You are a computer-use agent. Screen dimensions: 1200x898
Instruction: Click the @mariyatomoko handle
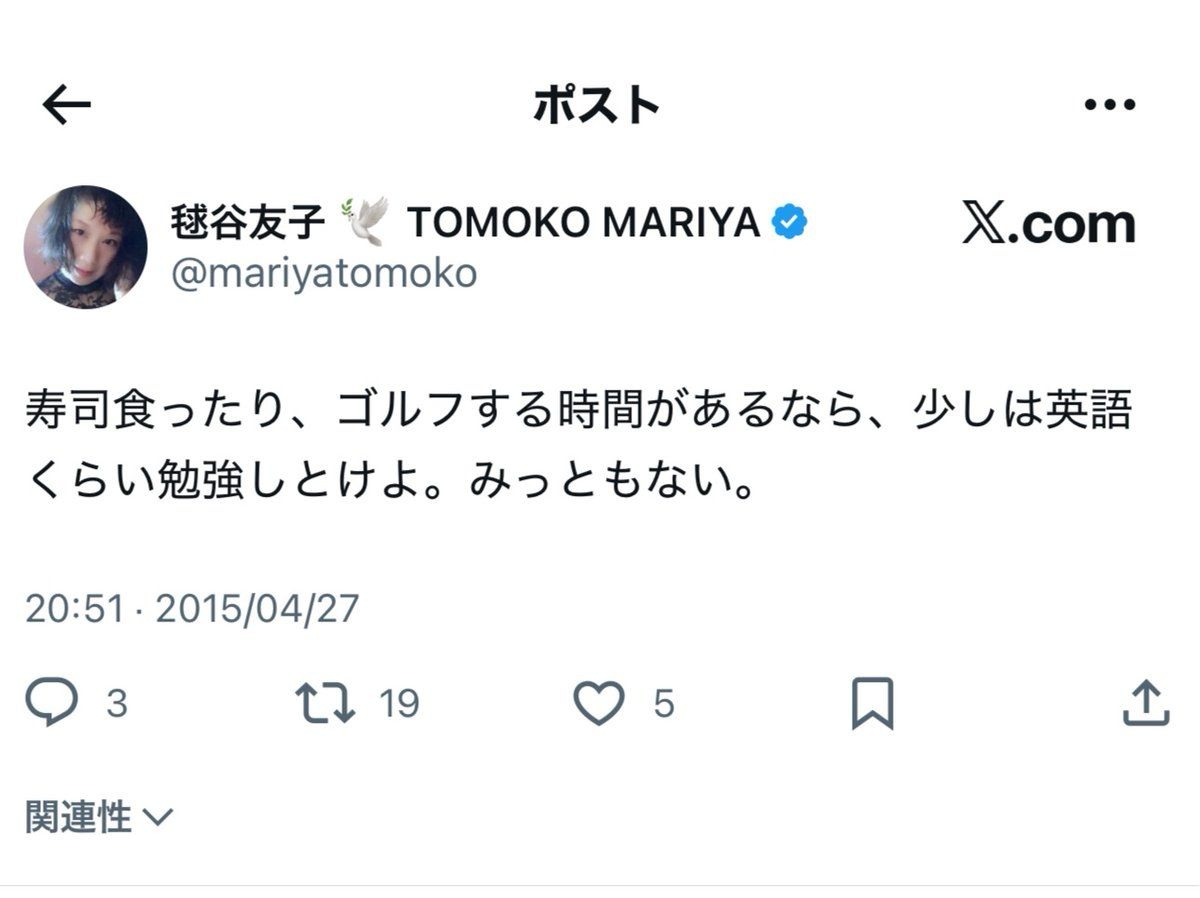tap(324, 273)
